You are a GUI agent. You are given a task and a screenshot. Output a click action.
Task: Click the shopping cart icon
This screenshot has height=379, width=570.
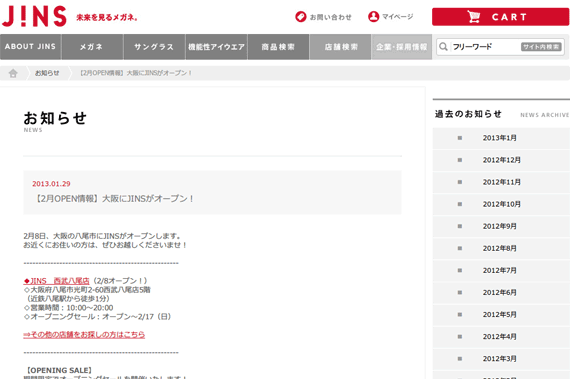474,17
